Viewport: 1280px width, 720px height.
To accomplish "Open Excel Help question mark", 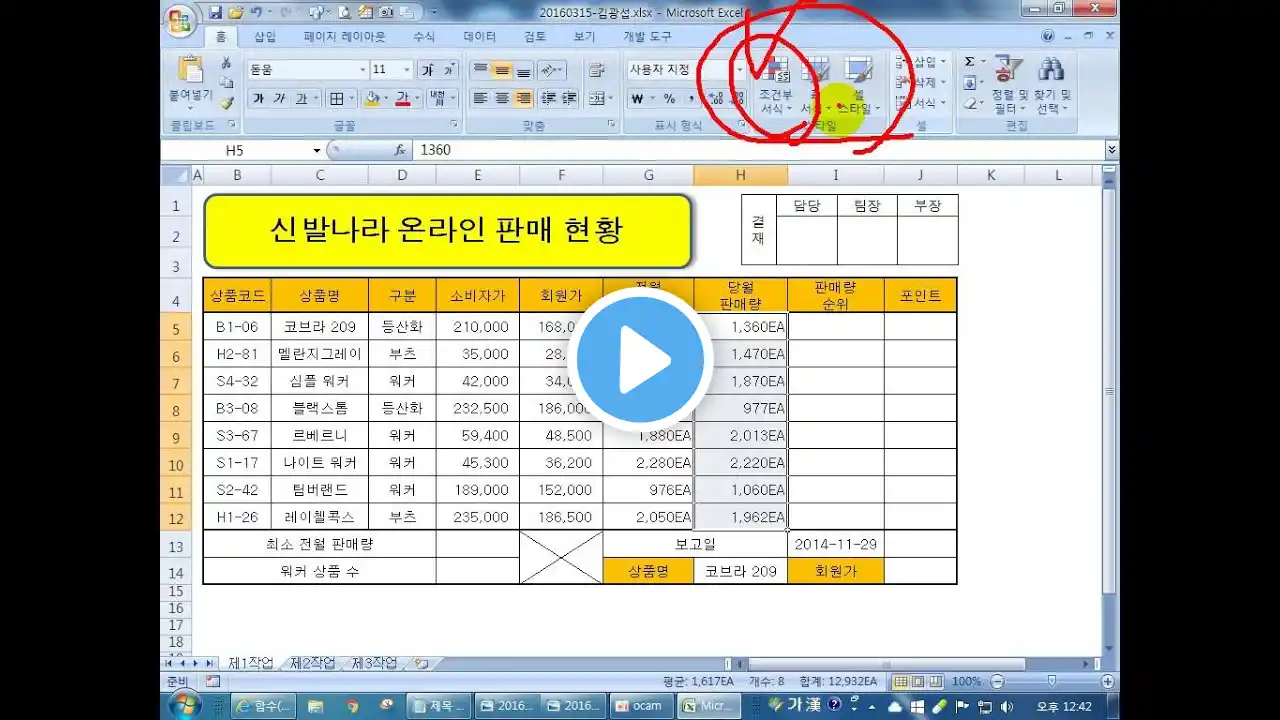I will pos(1048,36).
